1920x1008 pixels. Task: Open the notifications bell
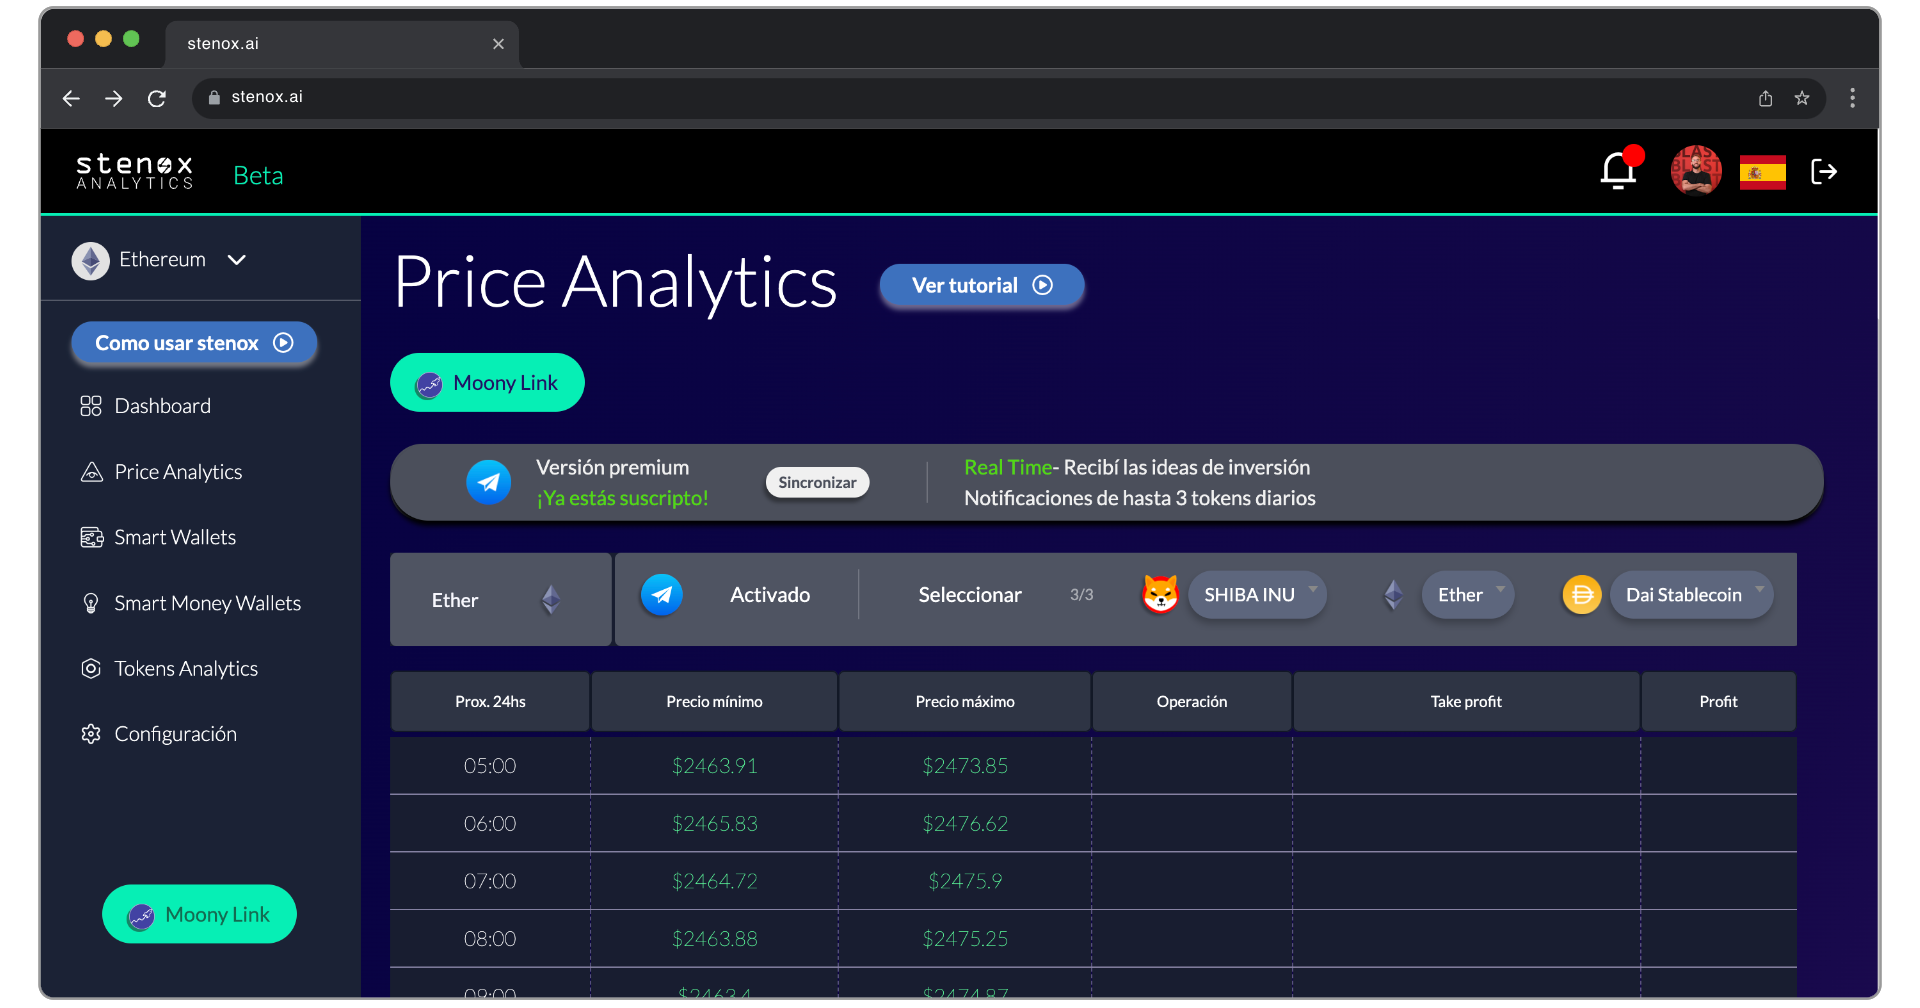pos(1617,170)
